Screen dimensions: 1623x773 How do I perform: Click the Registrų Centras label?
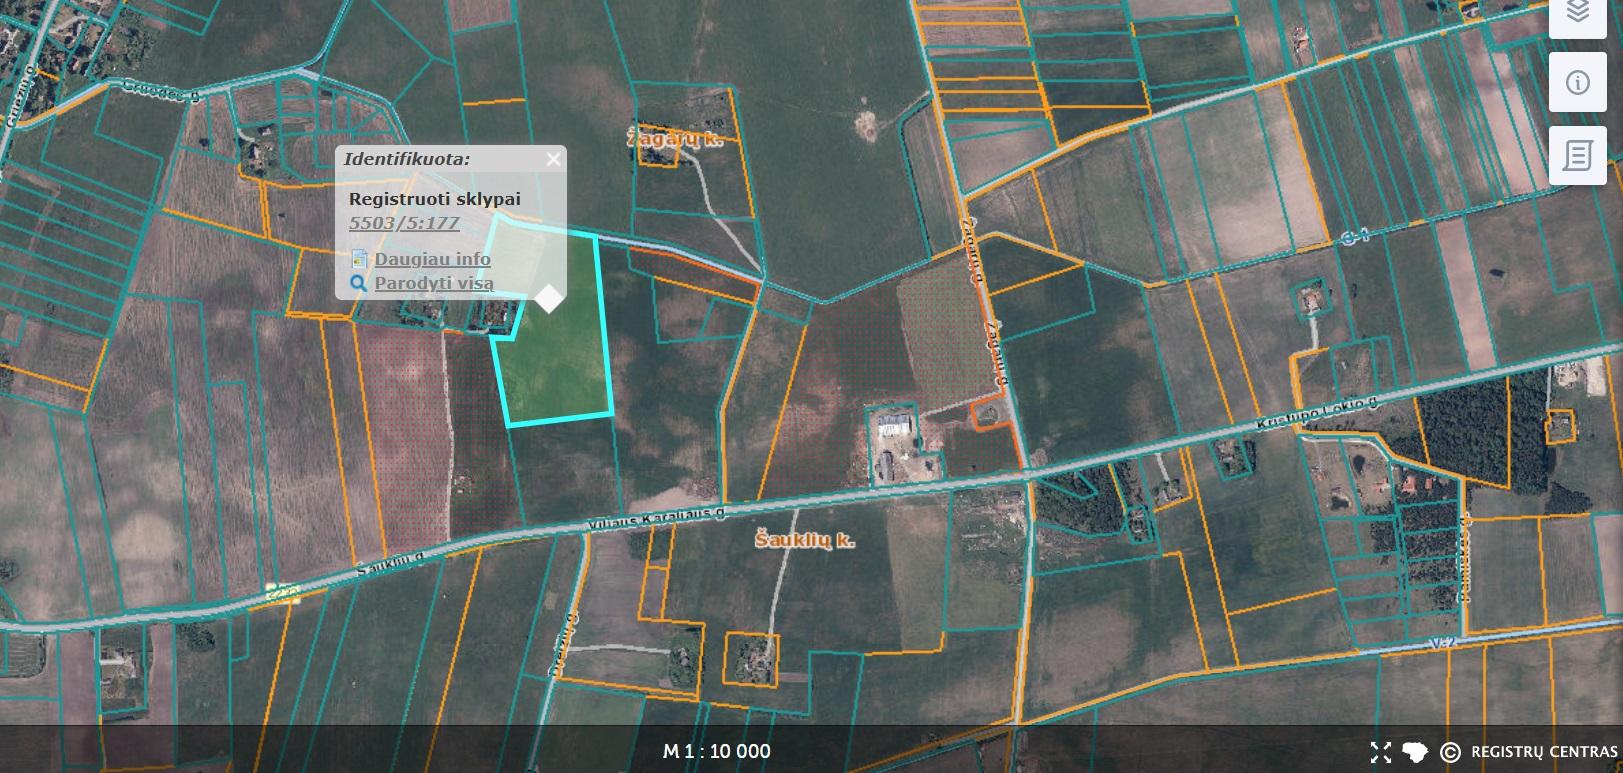(1544, 752)
